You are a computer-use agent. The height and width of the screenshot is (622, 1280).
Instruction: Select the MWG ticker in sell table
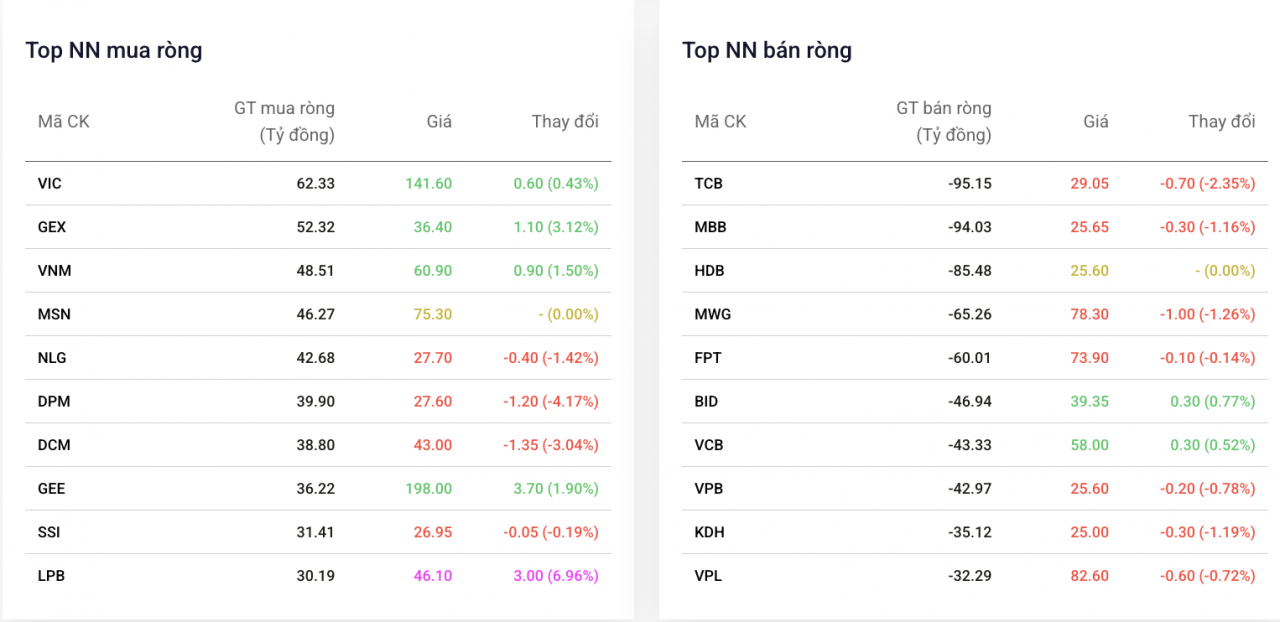pyautogui.click(x=713, y=314)
